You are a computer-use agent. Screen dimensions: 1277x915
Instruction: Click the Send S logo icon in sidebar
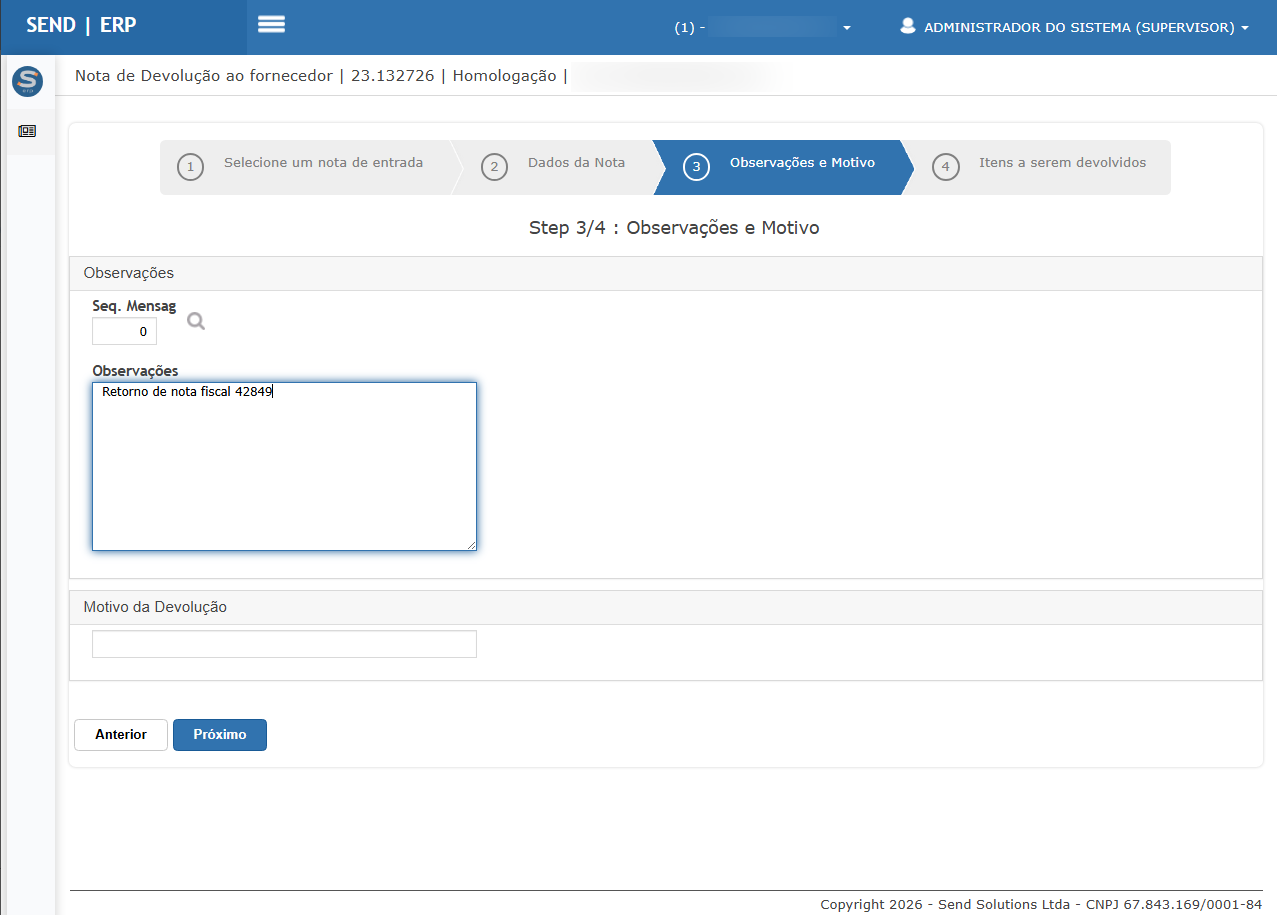[x=27, y=81]
